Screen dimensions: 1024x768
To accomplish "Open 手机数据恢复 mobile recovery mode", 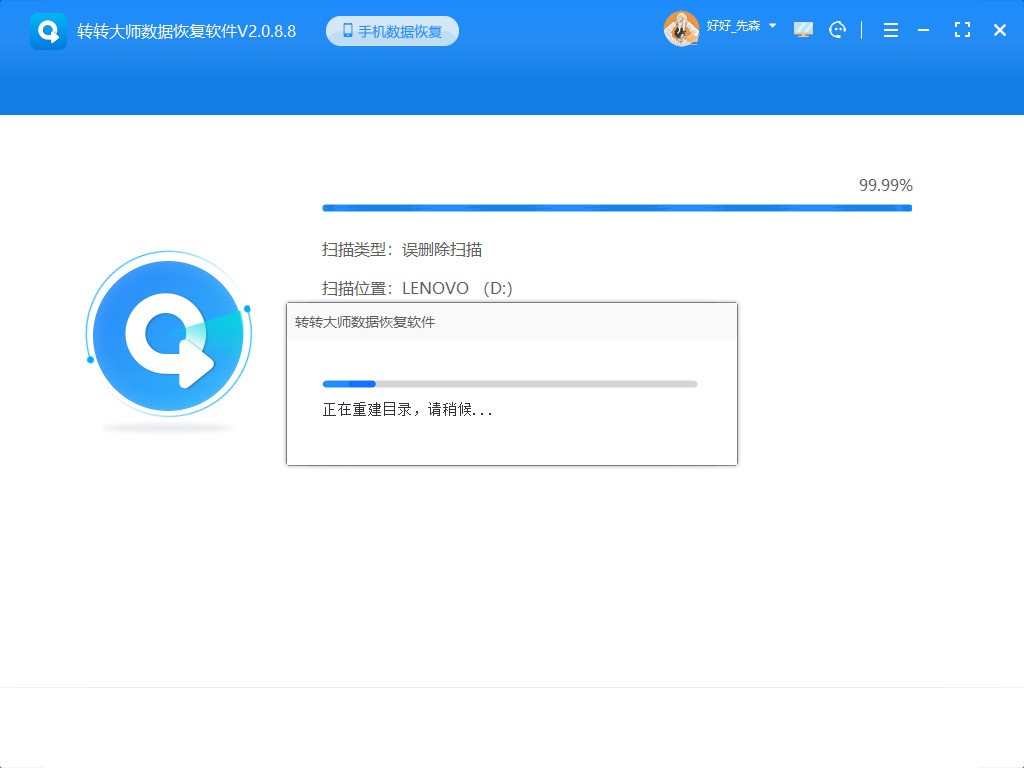I will pyautogui.click(x=392, y=30).
